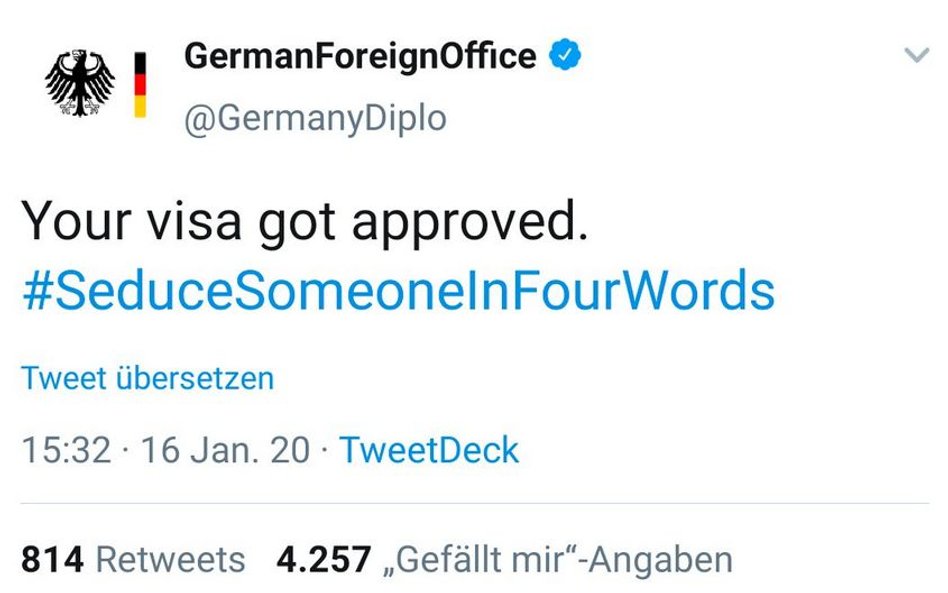The height and width of the screenshot is (593, 948).
Task: Open the #SeduceSomeoneInFourWords hashtag
Action: (398, 291)
